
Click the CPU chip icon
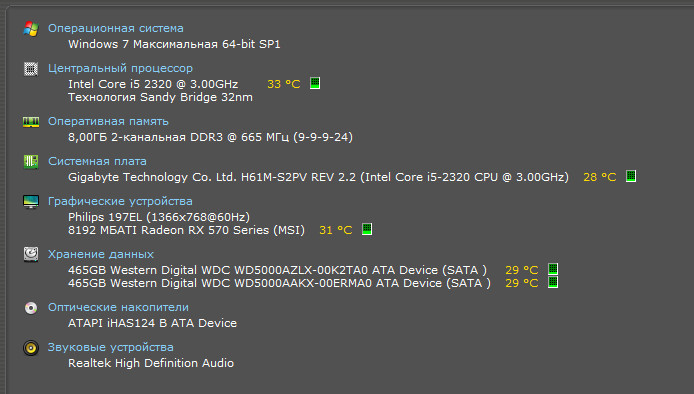click(31, 69)
